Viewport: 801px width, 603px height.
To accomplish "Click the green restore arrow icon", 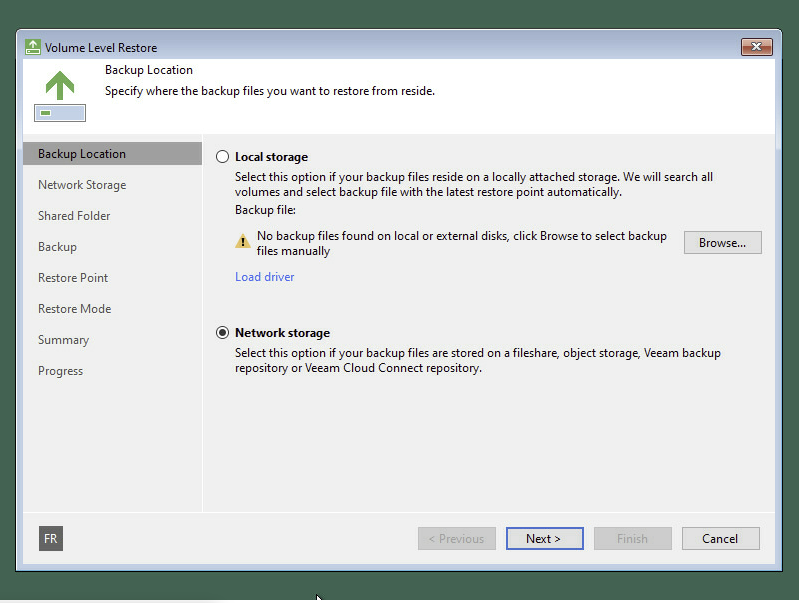I will pyautogui.click(x=60, y=84).
